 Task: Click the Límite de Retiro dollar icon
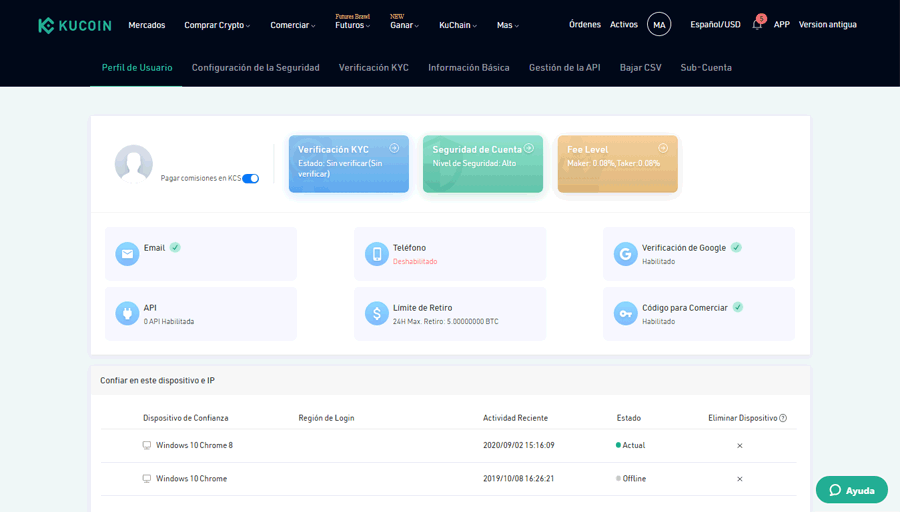(x=377, y=313)
